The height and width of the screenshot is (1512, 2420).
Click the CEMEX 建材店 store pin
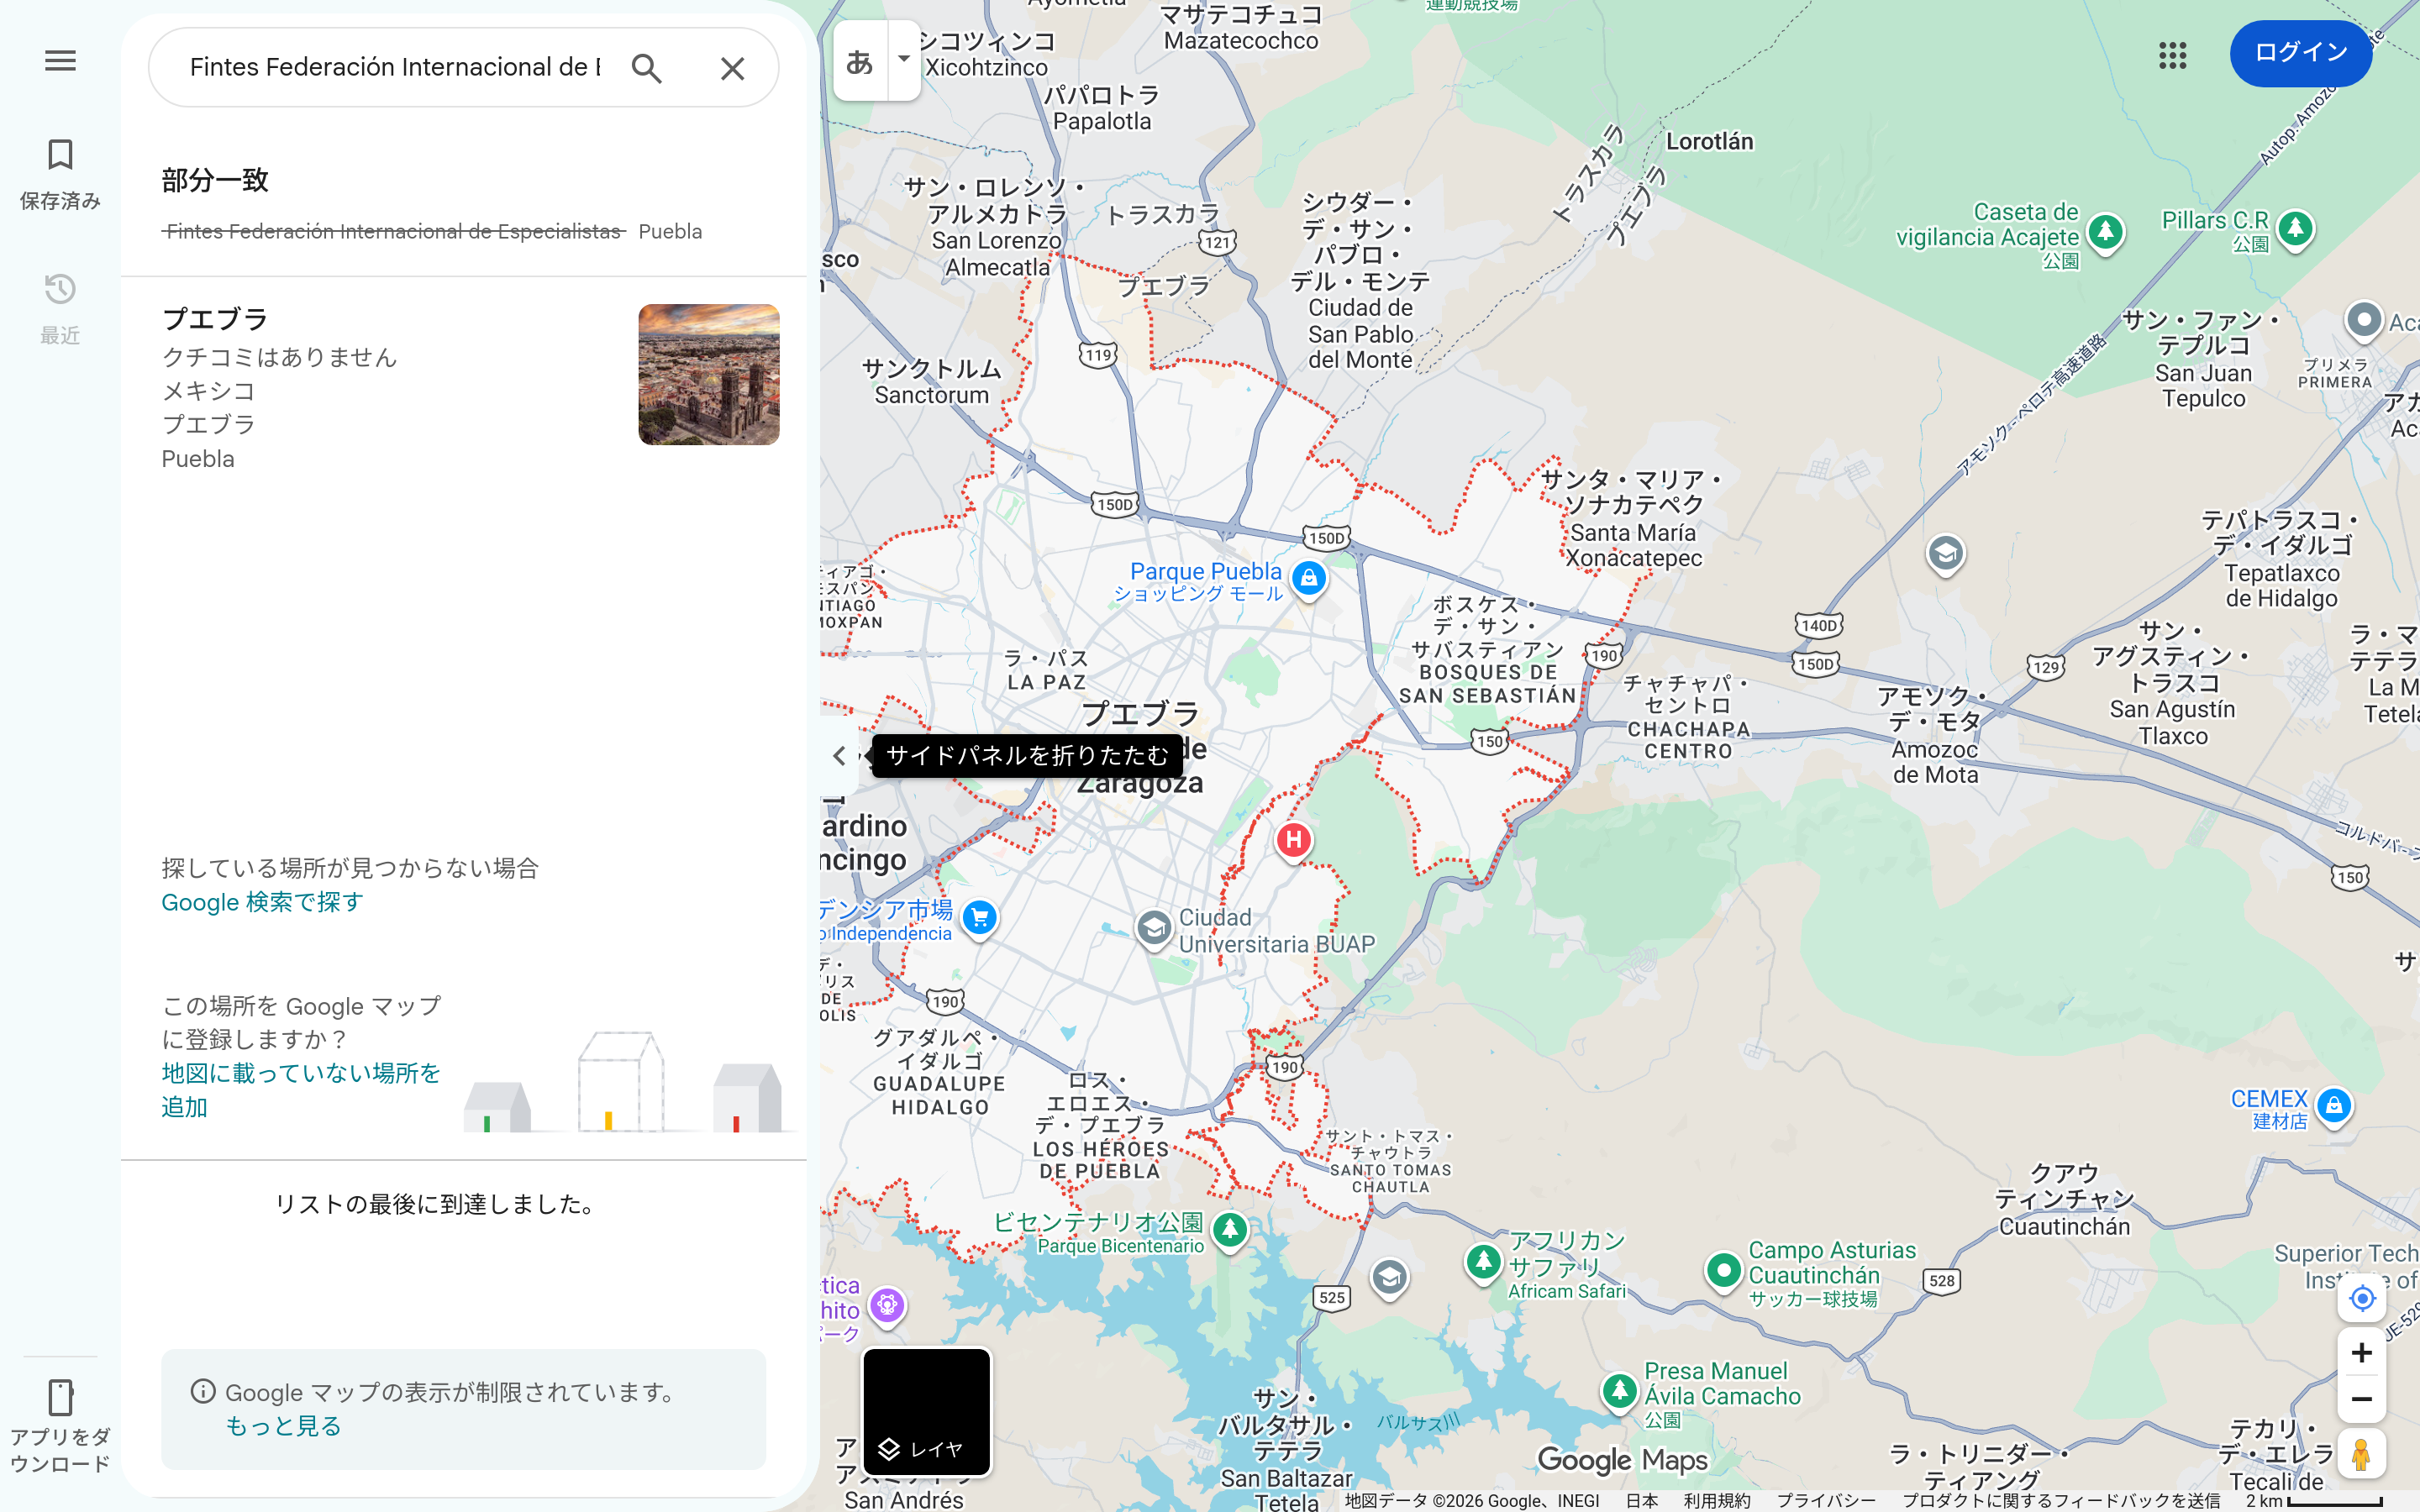click(2334, 1108)
